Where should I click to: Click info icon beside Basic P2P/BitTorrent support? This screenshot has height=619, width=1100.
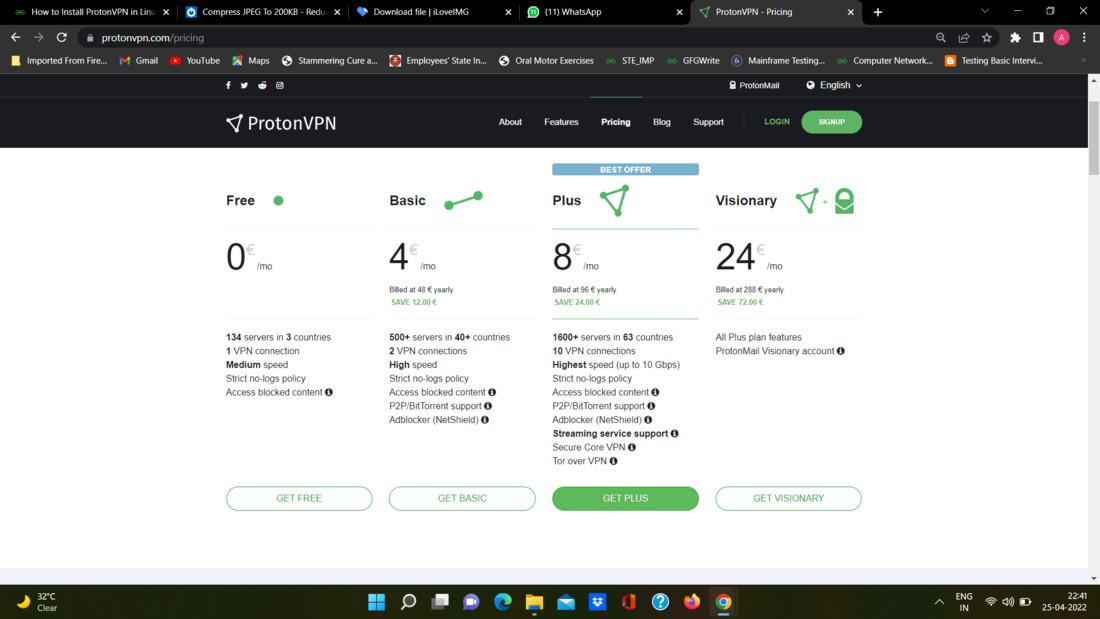[488, 406]
